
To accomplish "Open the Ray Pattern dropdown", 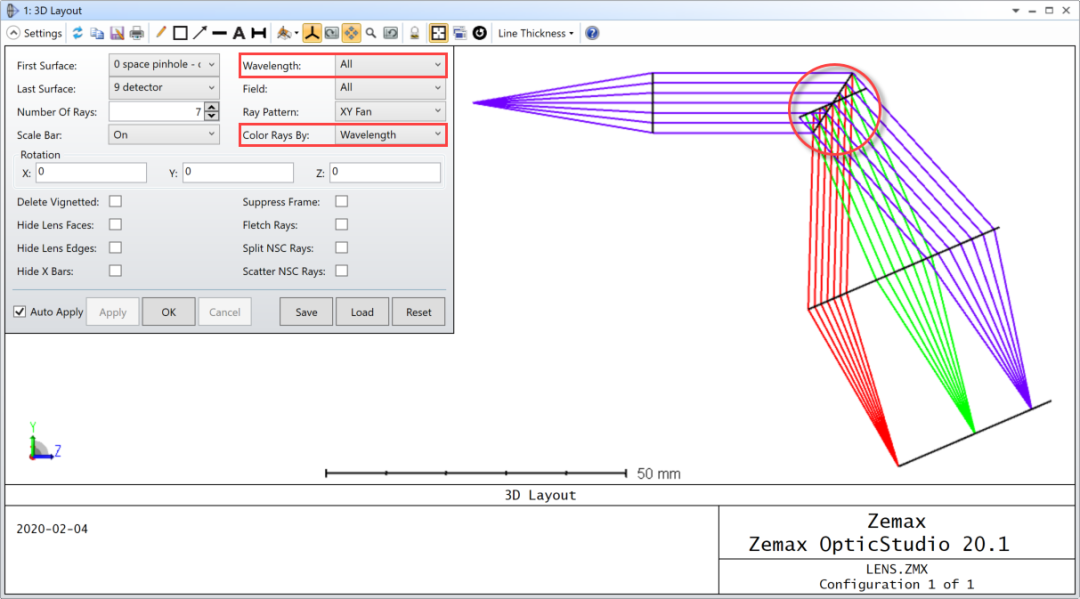I will (389, 111).
